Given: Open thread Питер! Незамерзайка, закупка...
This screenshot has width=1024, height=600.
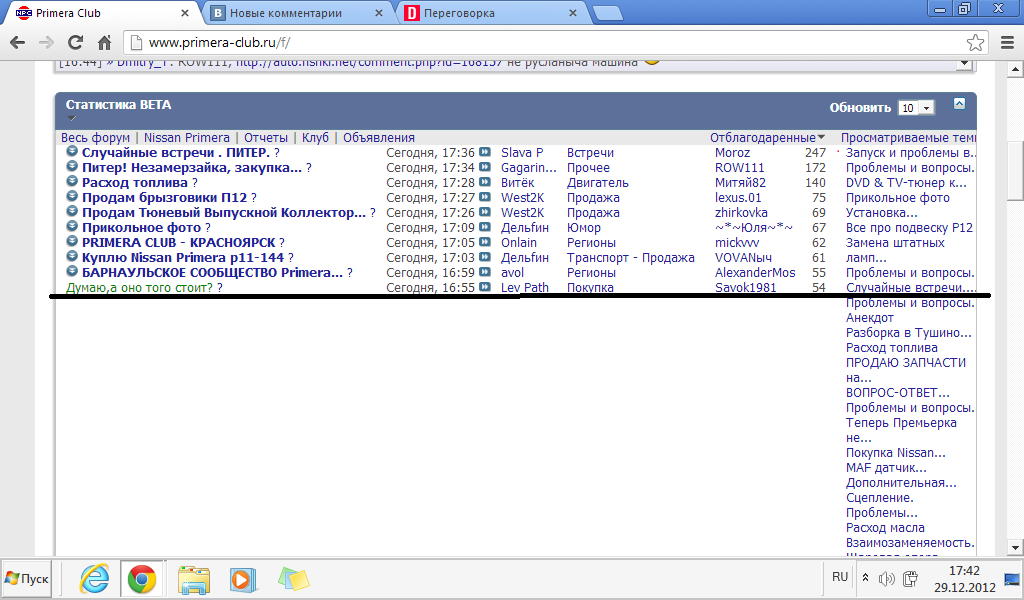Looking at the screenshot, I should [x=192, y=167].
